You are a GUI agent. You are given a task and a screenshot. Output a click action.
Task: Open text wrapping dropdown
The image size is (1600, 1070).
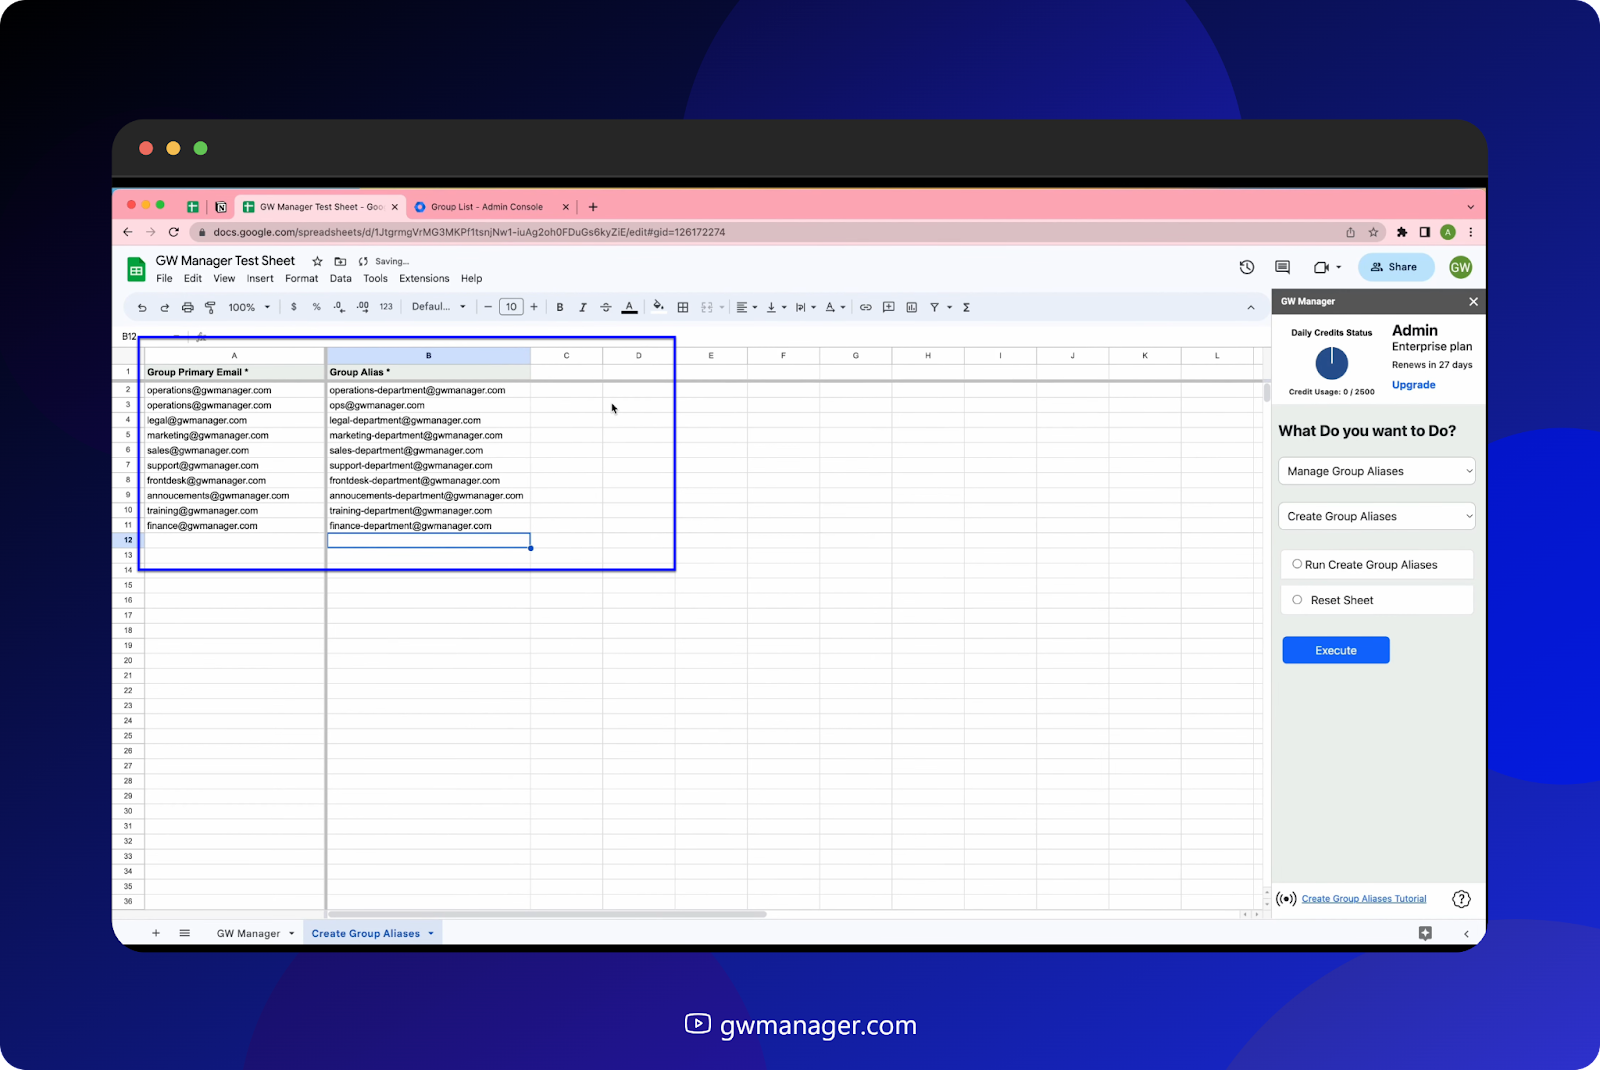tap(806, 307)
